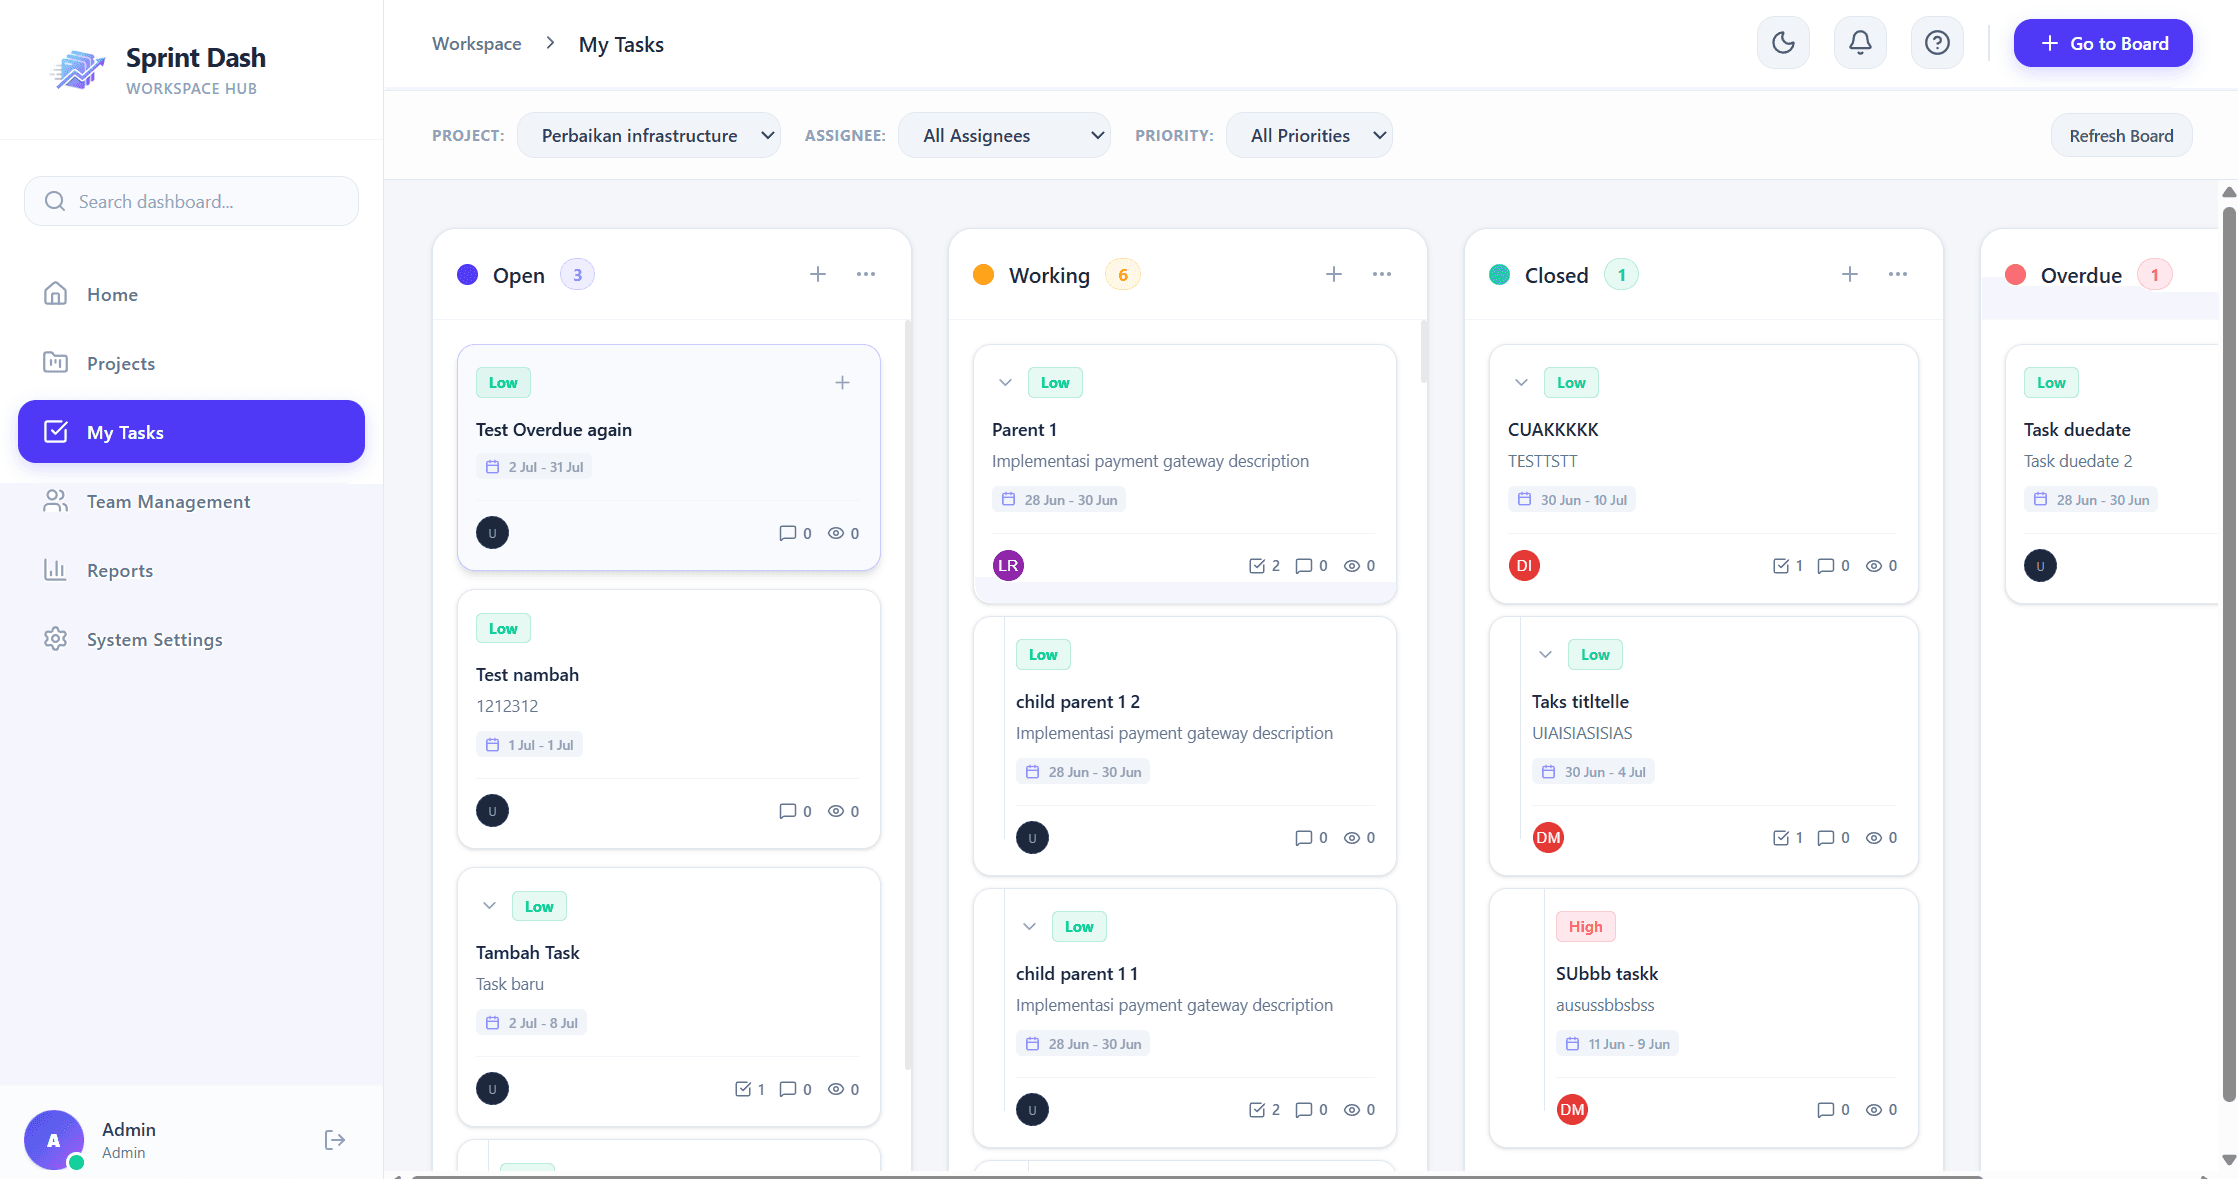Click the Closed column teal status dot

coord(1500,275)
